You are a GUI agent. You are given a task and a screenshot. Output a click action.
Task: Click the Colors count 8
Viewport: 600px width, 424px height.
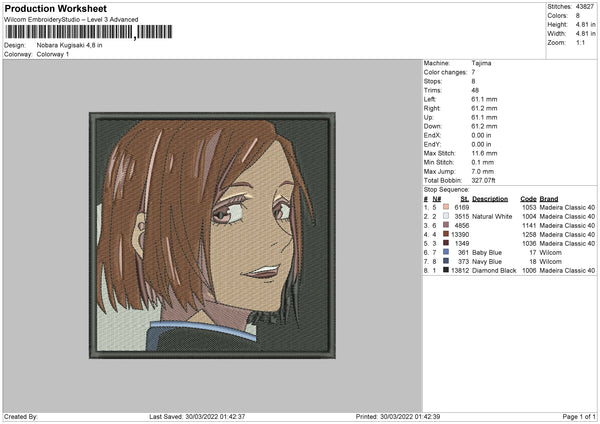click(578, 16)
